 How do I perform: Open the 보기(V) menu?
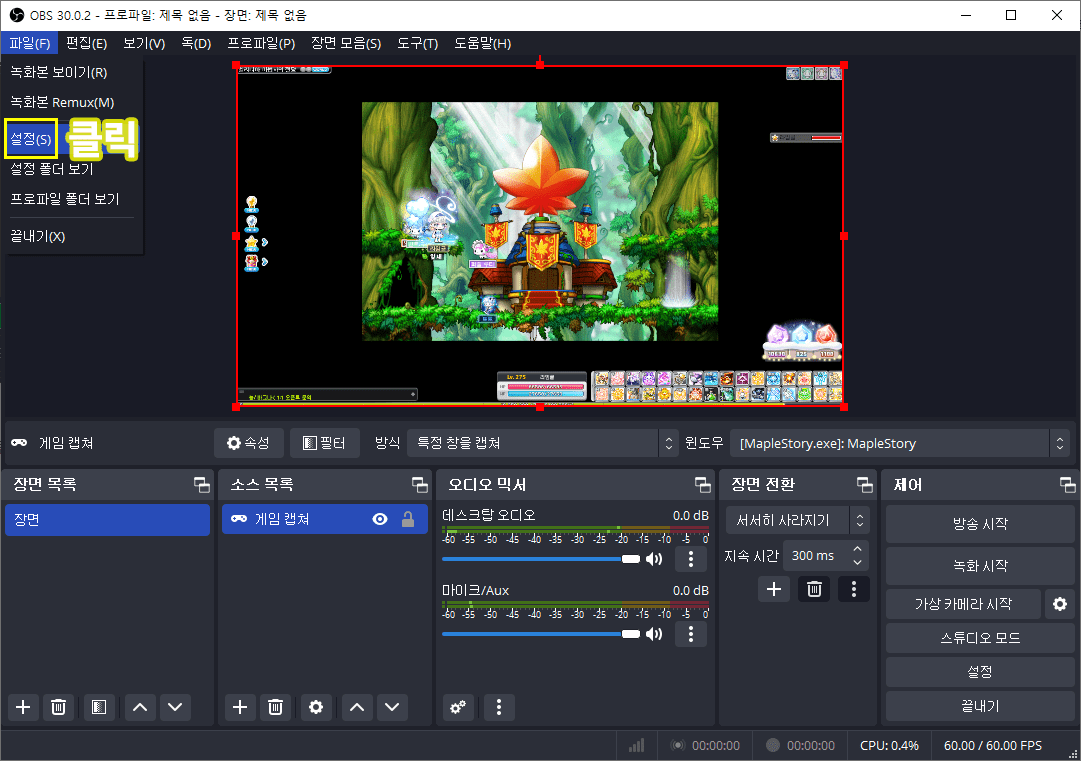click(144, 43)
